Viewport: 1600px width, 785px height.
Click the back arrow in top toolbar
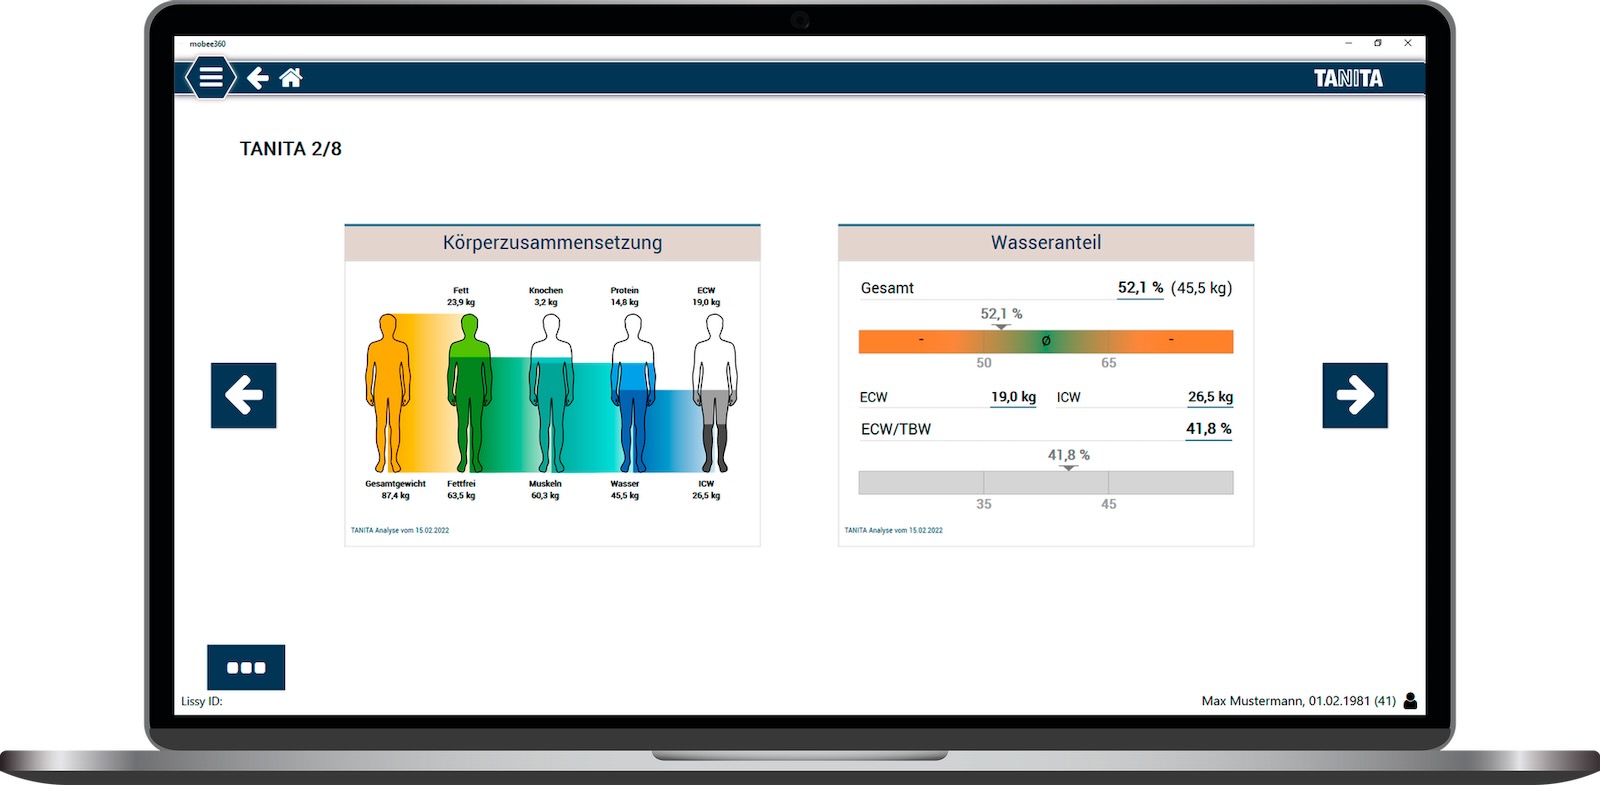coord(258,78)
